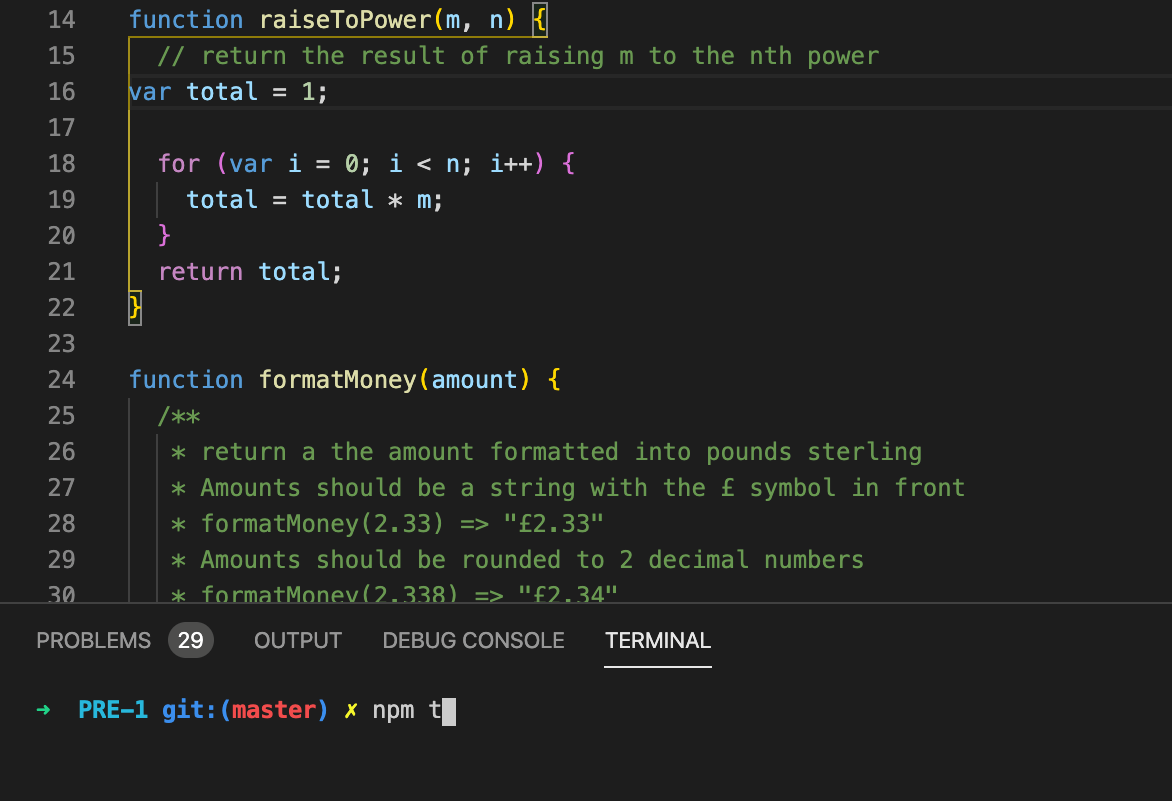Click the string "£2.33" on line 28

point(554,523)
